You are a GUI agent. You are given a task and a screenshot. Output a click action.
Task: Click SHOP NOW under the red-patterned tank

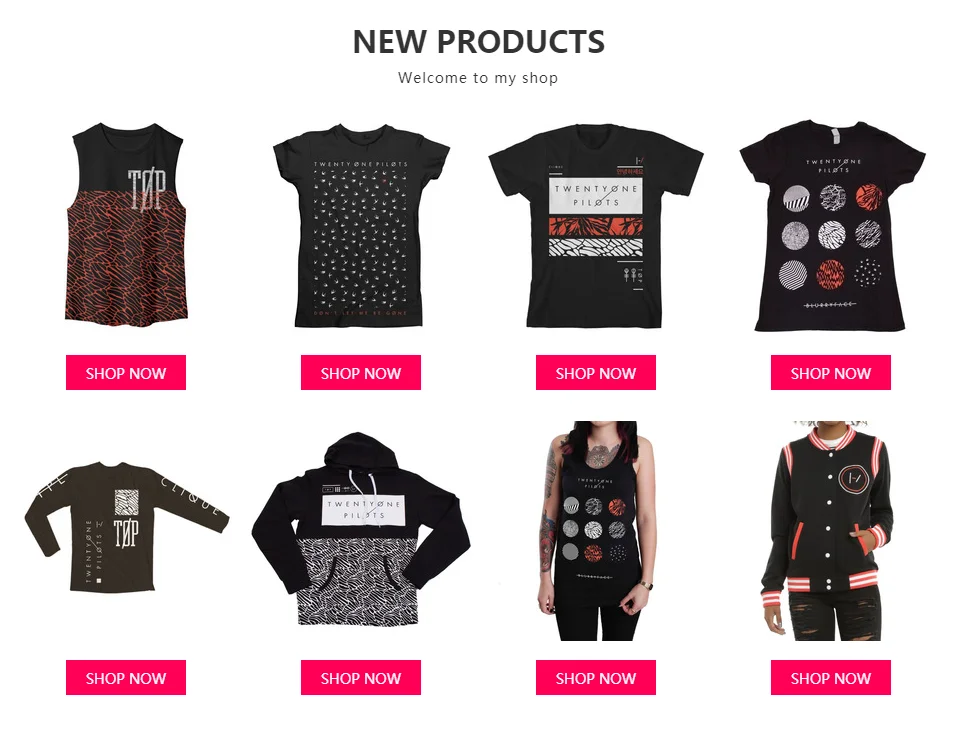point(126,373)
